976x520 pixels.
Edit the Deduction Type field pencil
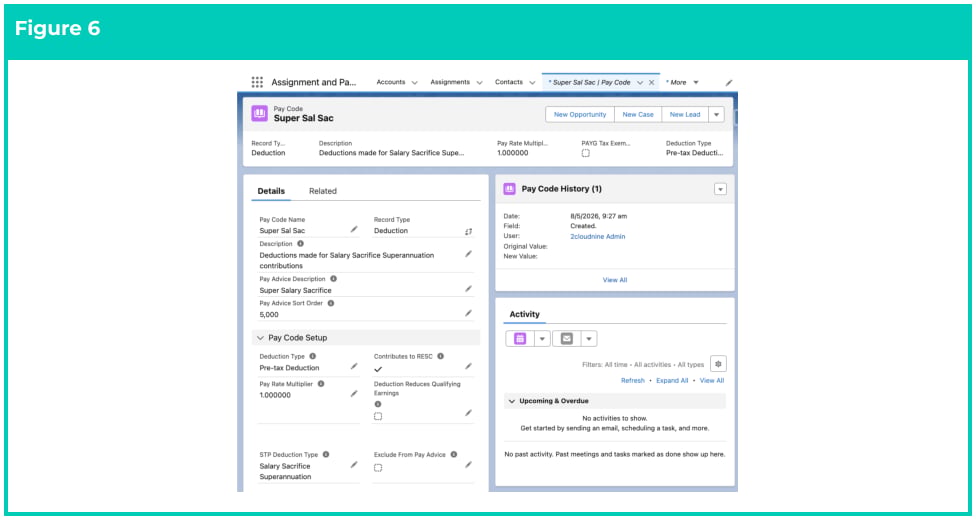point(354,366)
